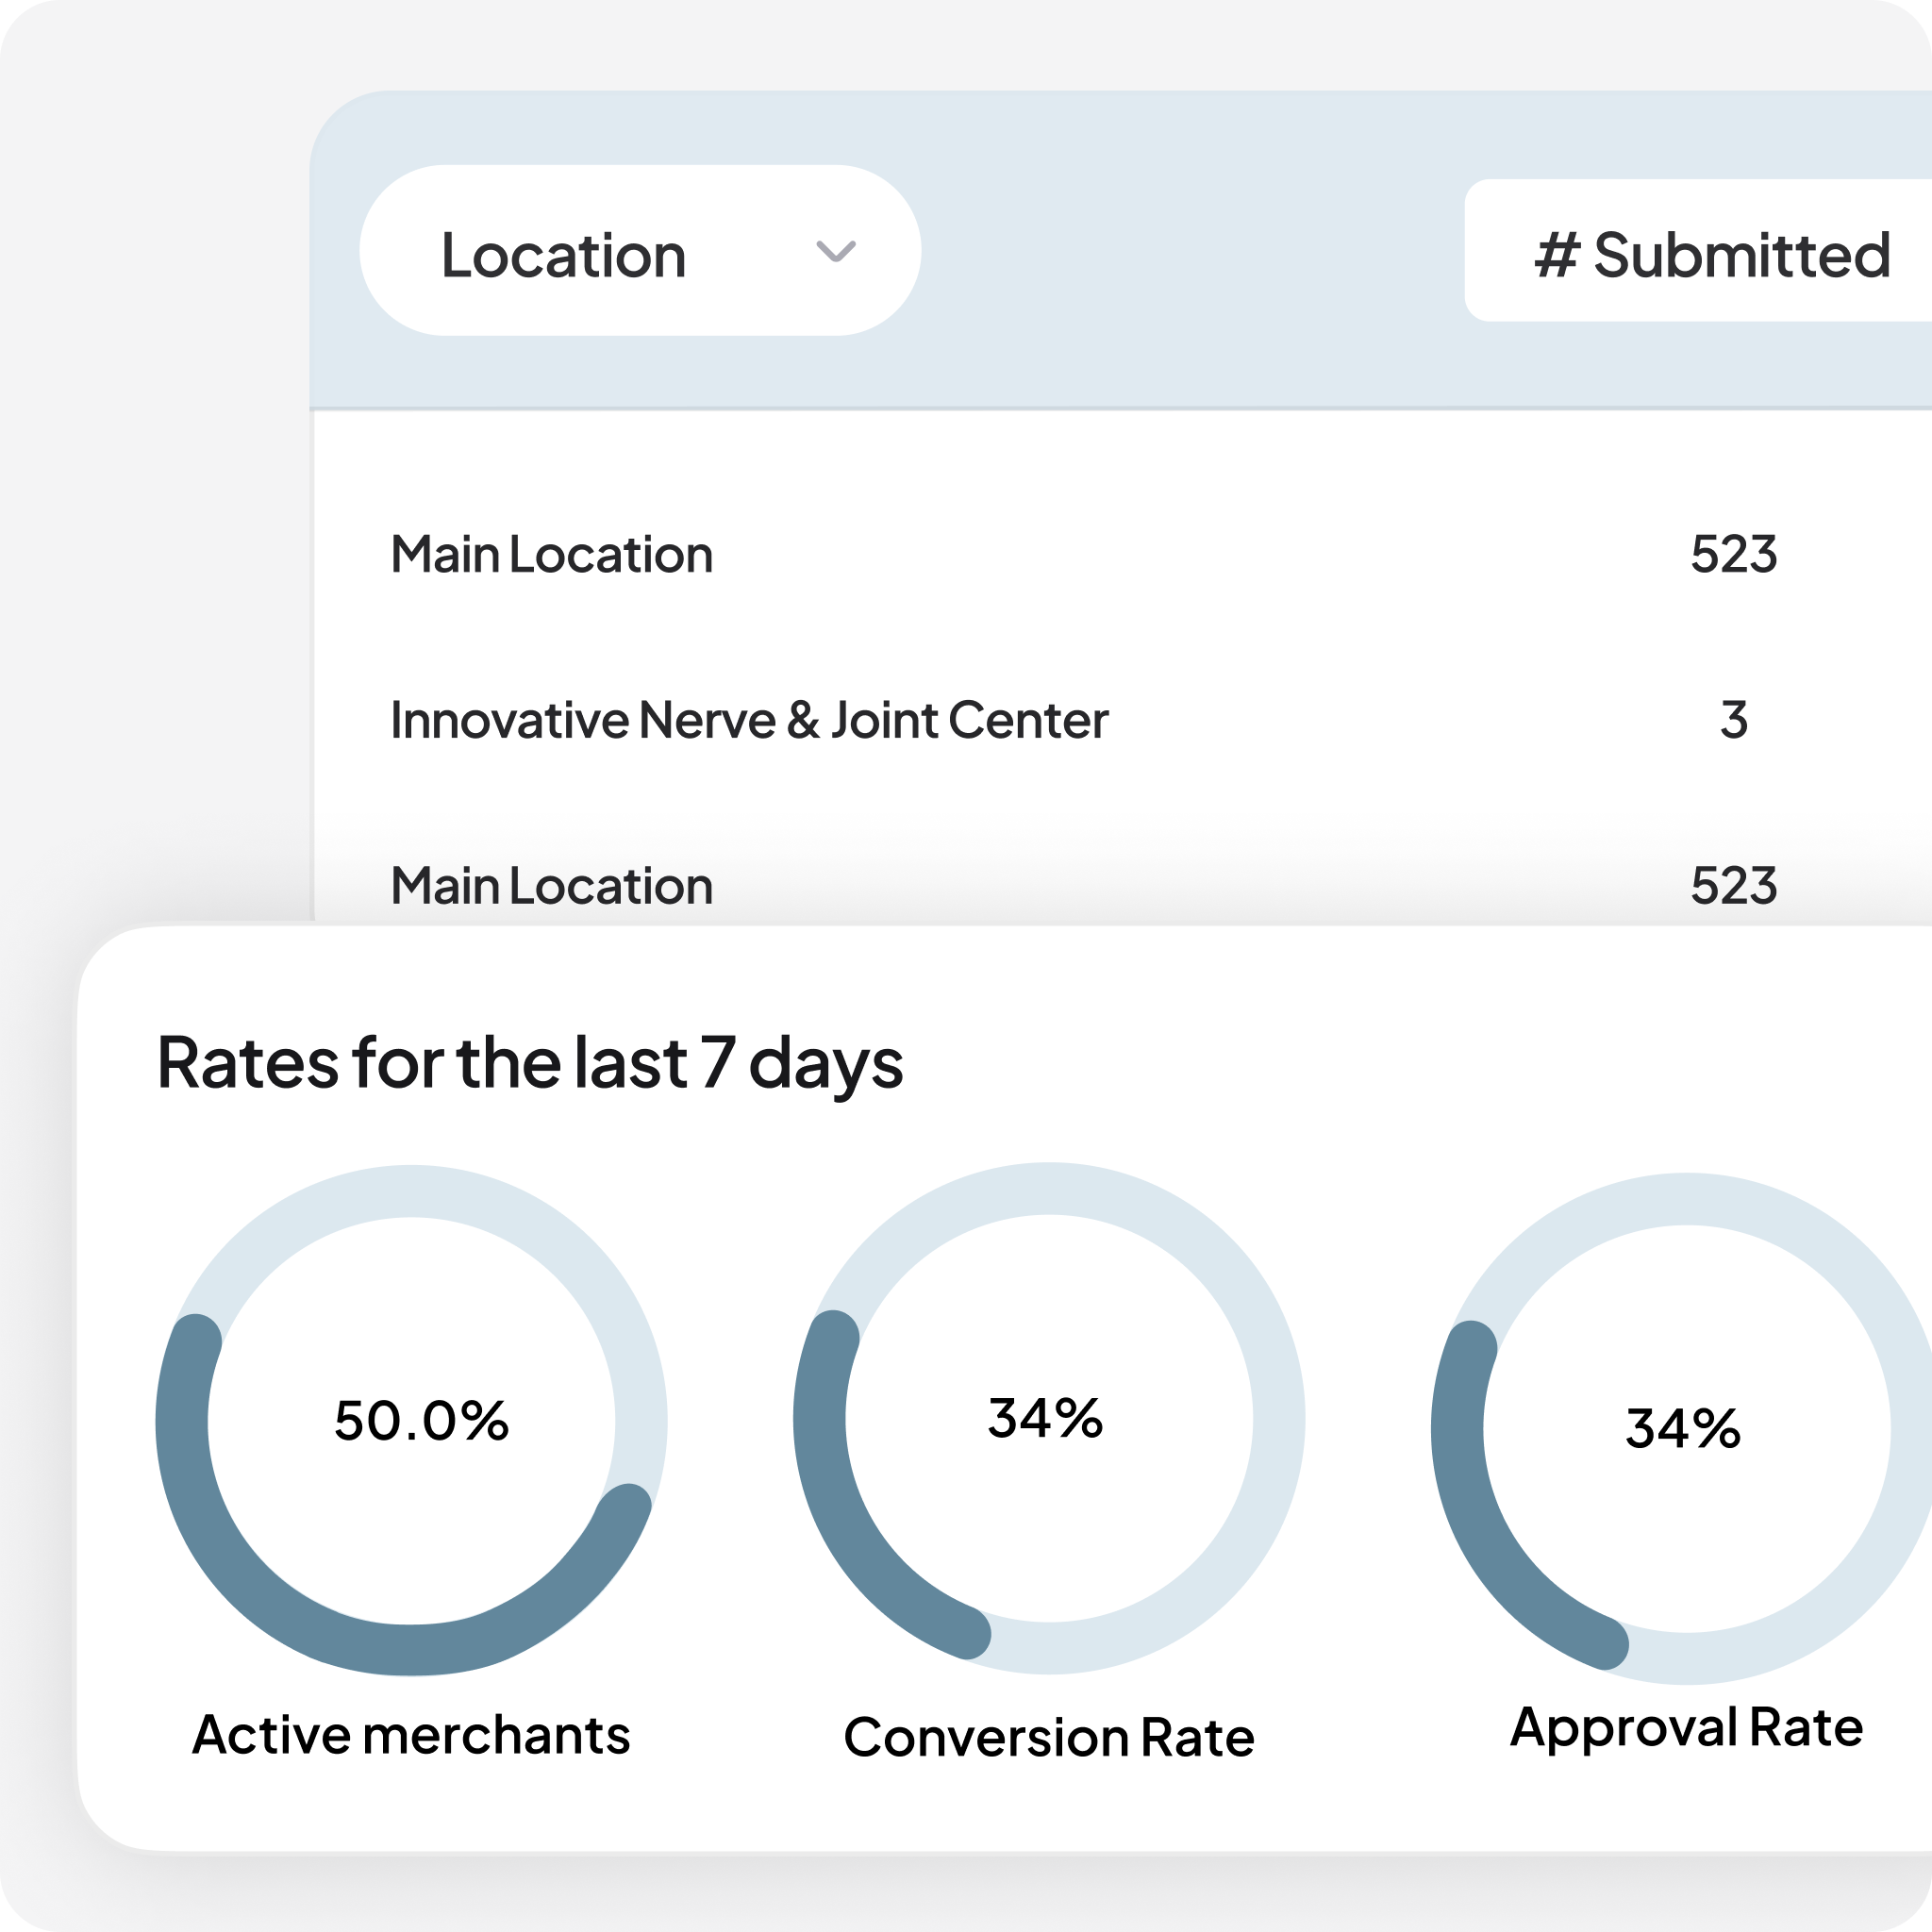Select the first Main Location row

(550, 553)
